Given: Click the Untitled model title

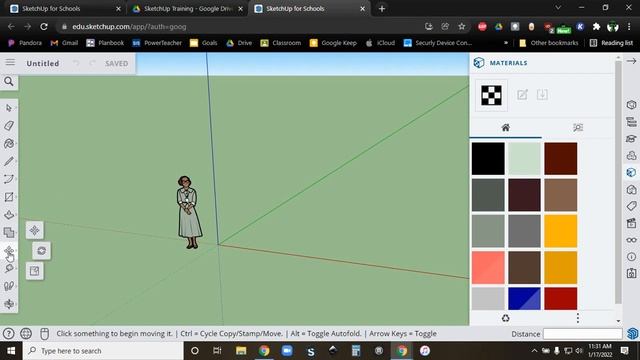Looking at the screenshot, I should pos(43,63).
